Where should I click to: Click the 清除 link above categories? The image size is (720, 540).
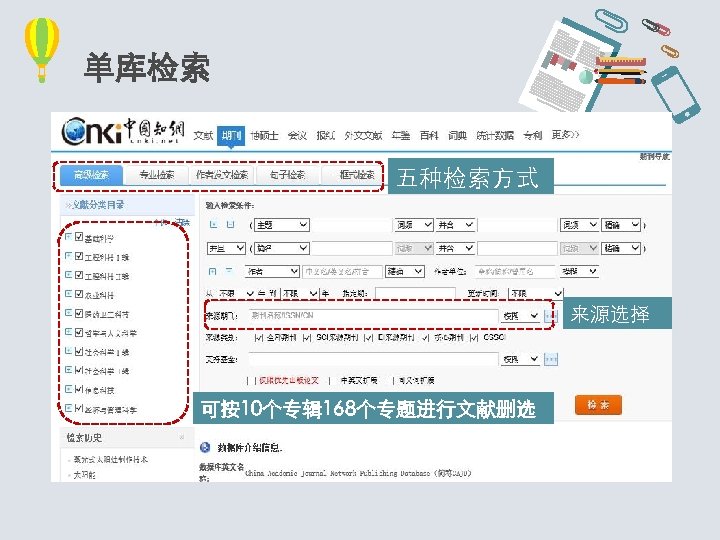tap(183, 223)
